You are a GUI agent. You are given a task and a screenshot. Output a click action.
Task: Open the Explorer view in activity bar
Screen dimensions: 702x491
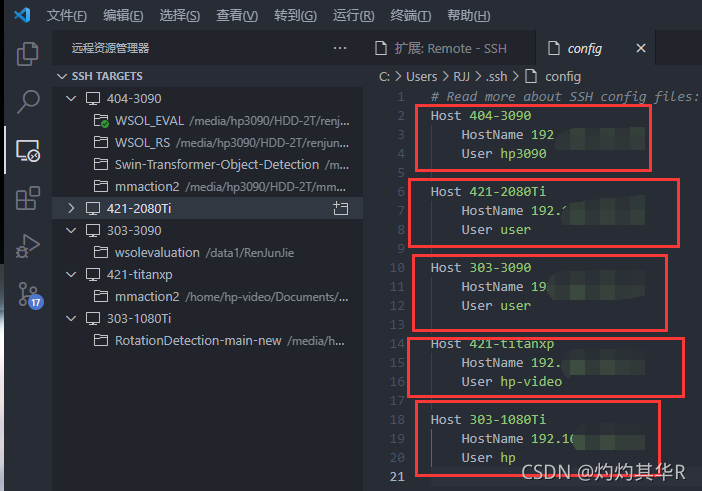[27, 54]
